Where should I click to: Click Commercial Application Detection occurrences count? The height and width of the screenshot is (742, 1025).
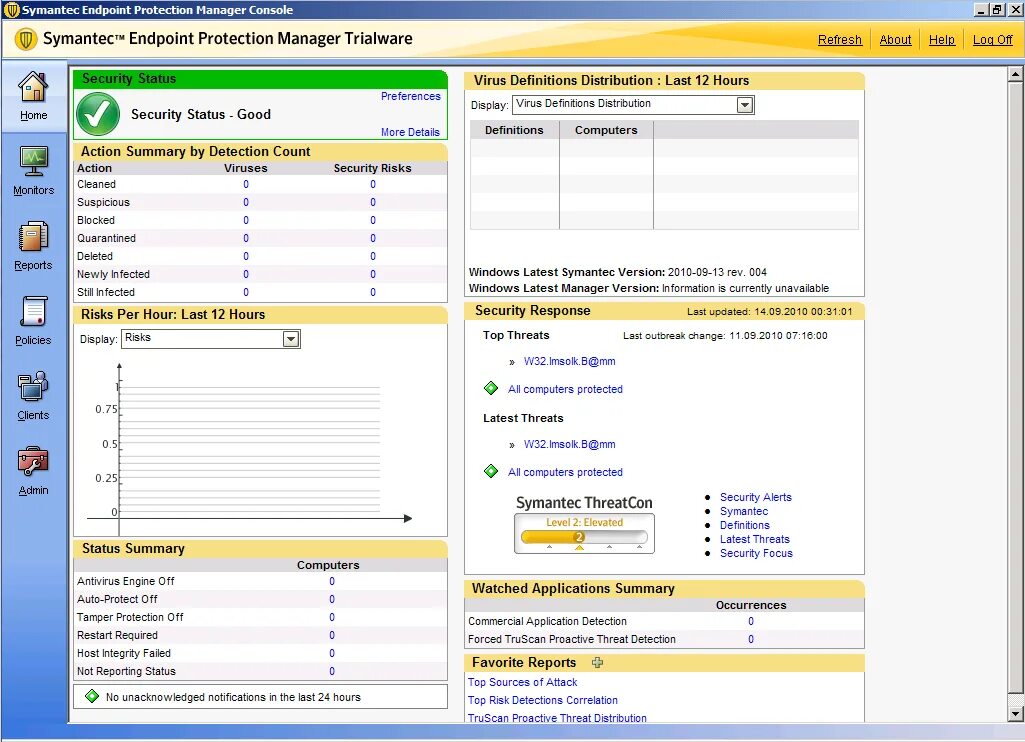pyautogui.click(x=750, y=621)
